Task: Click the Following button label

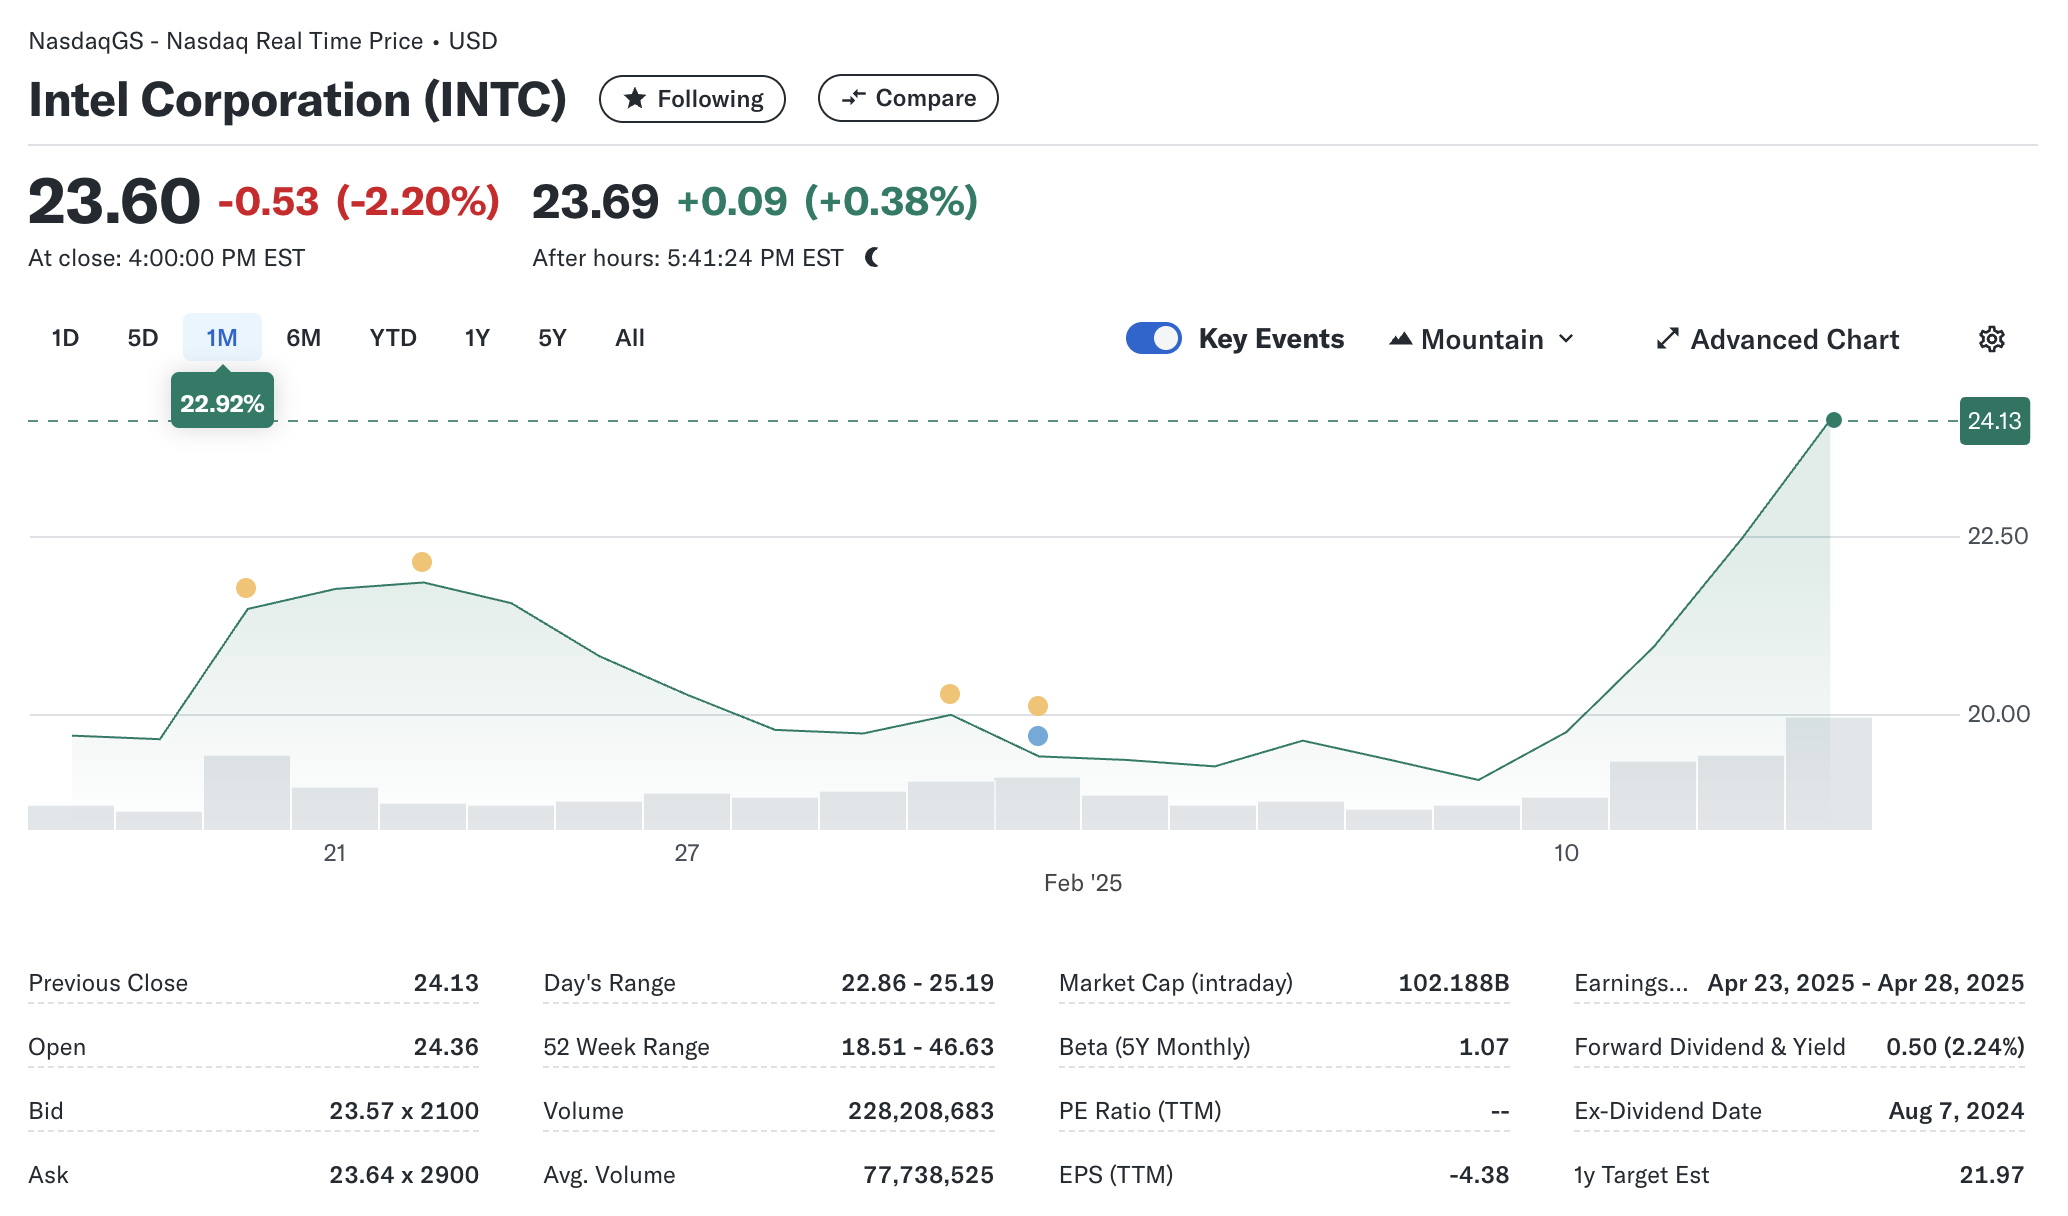Action: pos(710,99)
